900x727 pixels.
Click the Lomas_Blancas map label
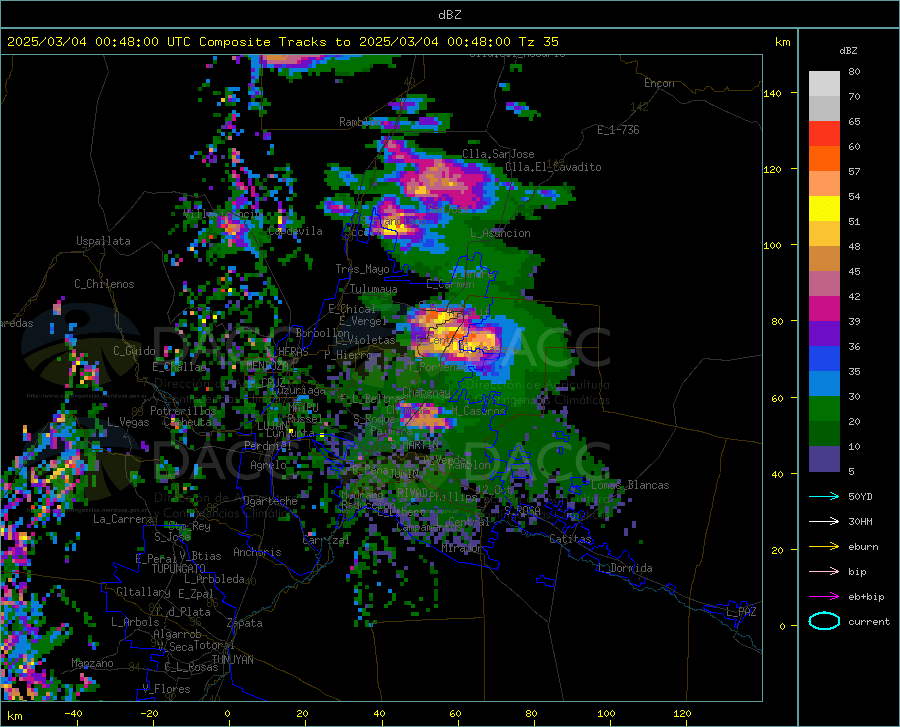coord(630,485)
